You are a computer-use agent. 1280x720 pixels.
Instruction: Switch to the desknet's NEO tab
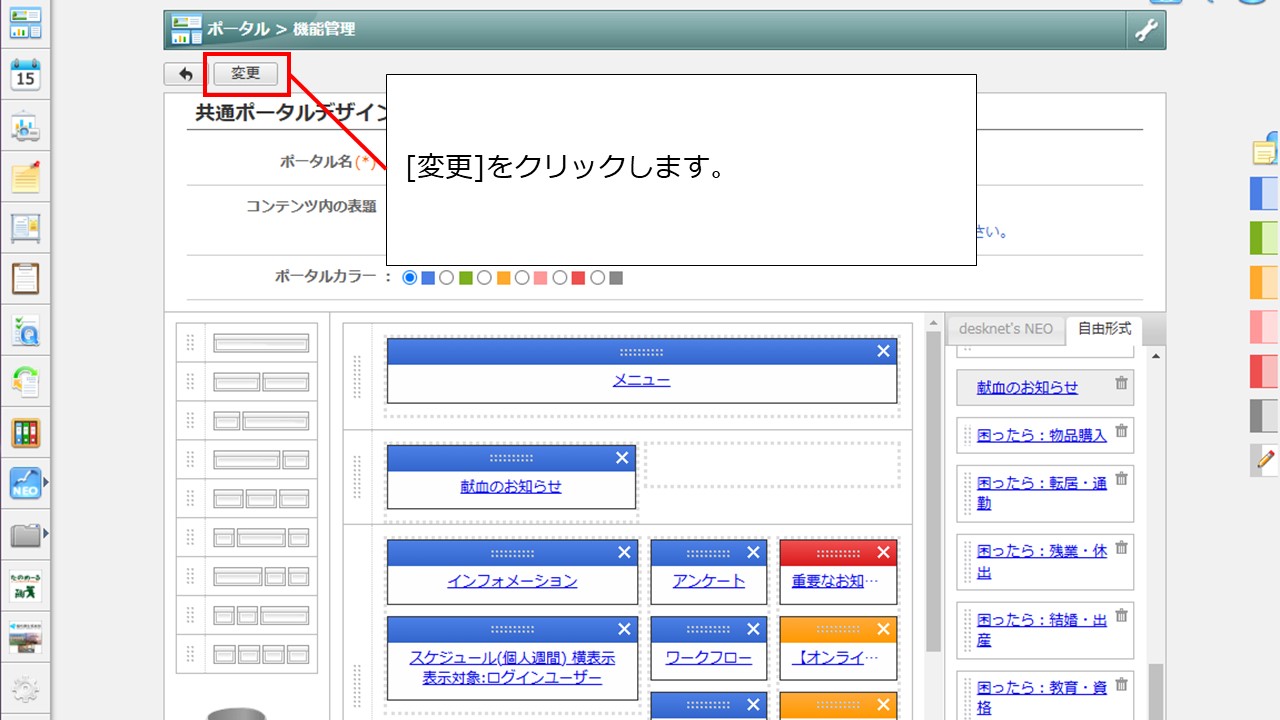(1005, 329)
